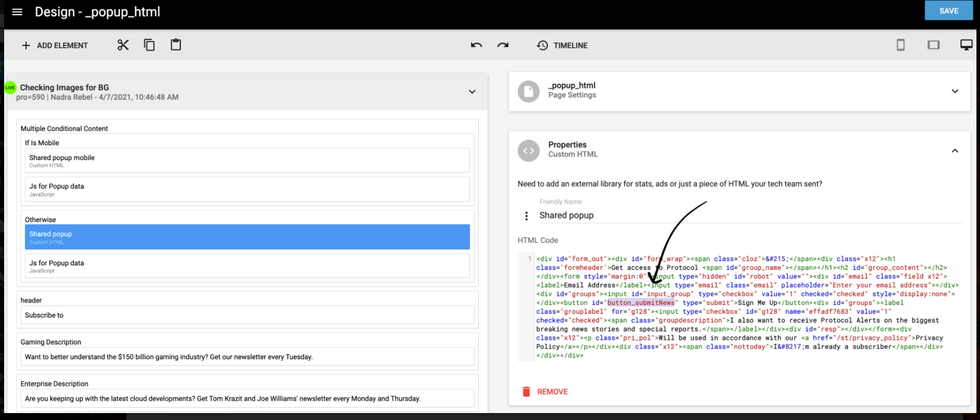Image resolution: width=980 pixels, height=420 pixels.
Task: Open the Timeline
Action: click(562, 45)
